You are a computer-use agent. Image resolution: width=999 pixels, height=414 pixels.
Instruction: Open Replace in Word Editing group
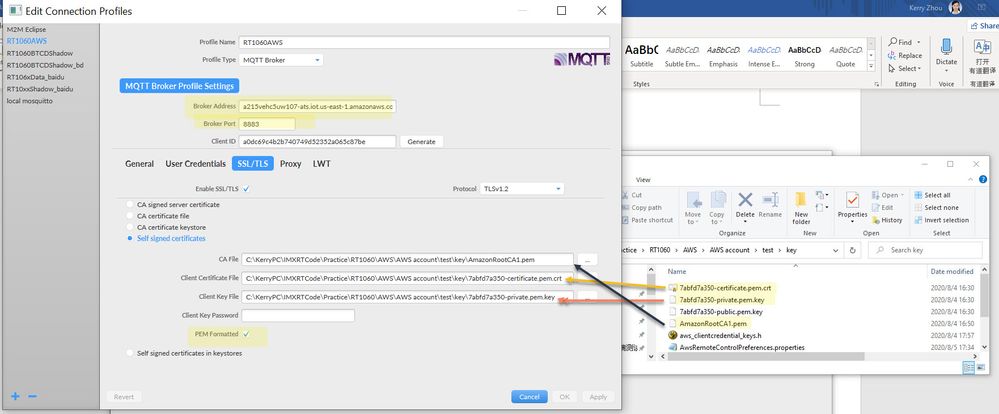(905, 55)
